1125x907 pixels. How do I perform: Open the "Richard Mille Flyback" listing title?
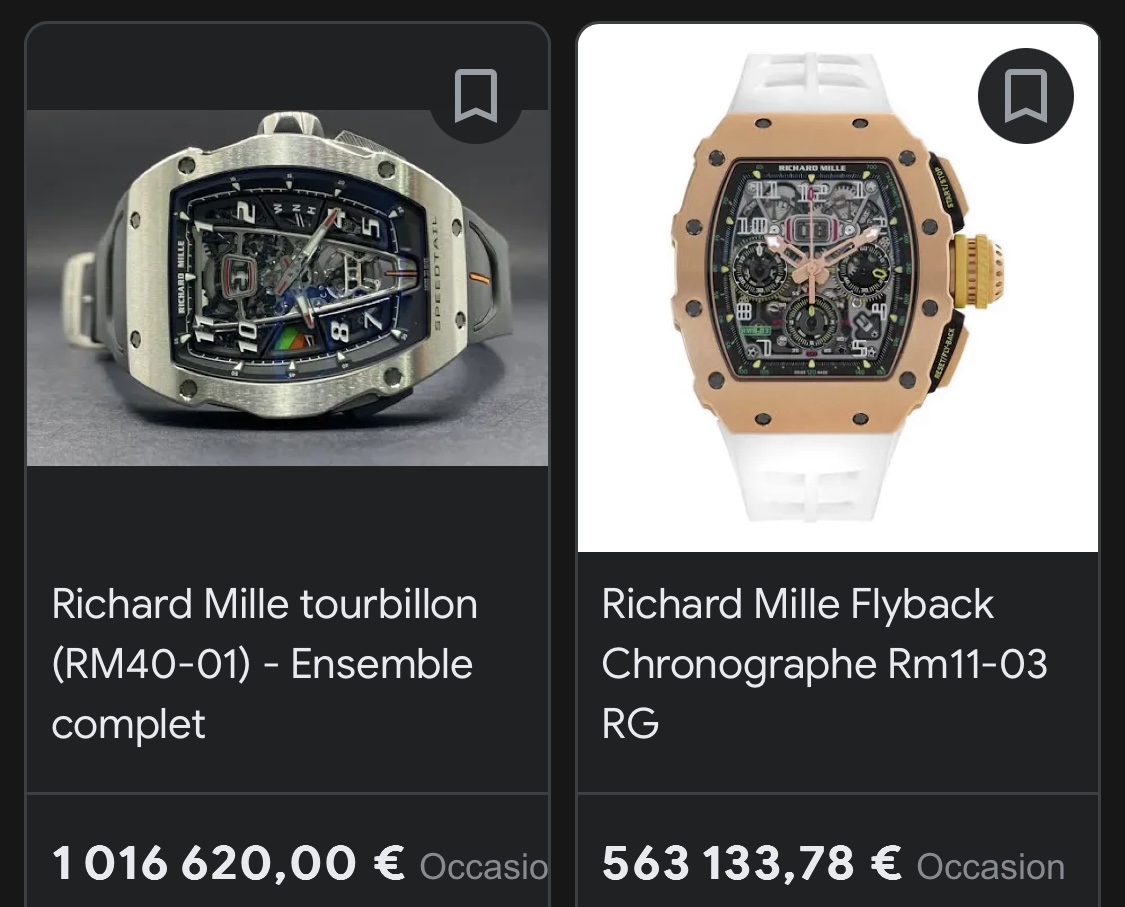797,605
